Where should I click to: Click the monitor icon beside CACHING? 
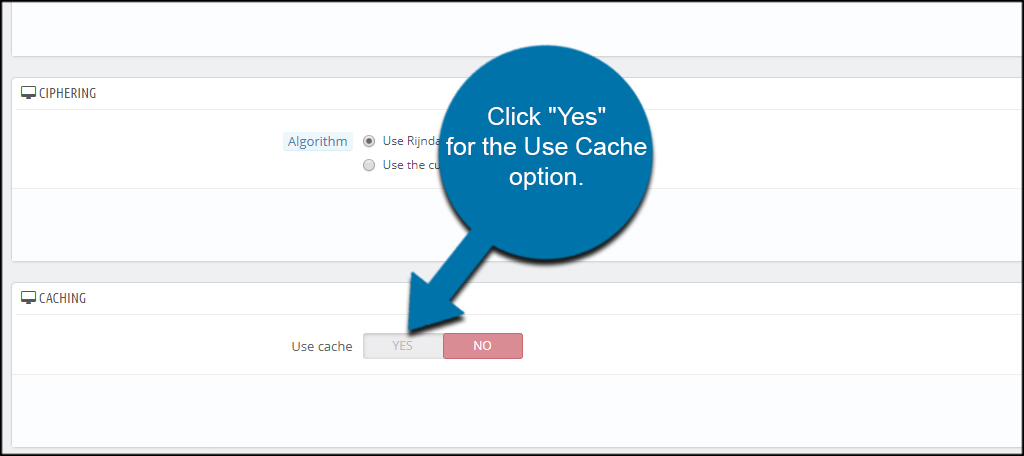(x=28, y=298)
